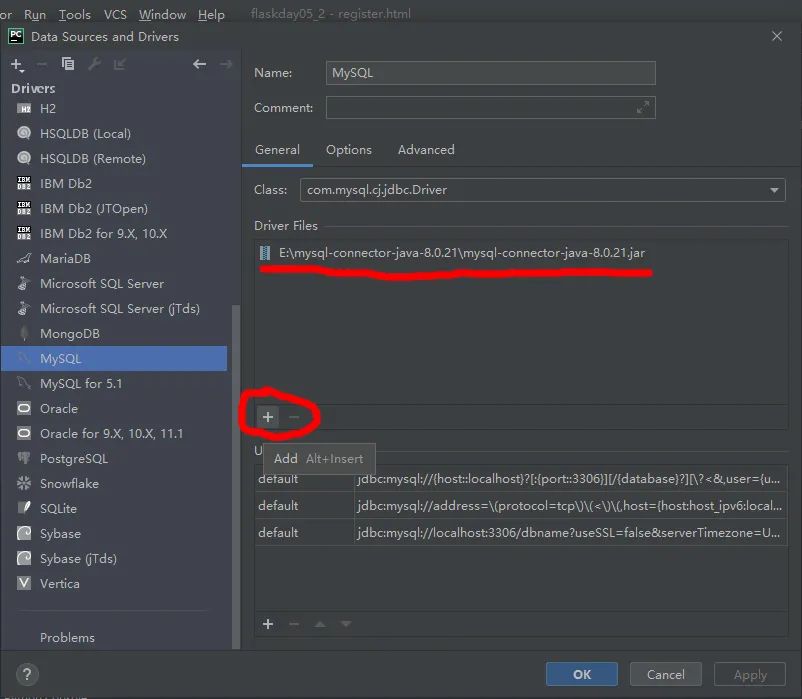Screen dimensions: 802x699
Task: Select Microsoft SQL Server (jTds) driver
Action: tap(114, 309)
